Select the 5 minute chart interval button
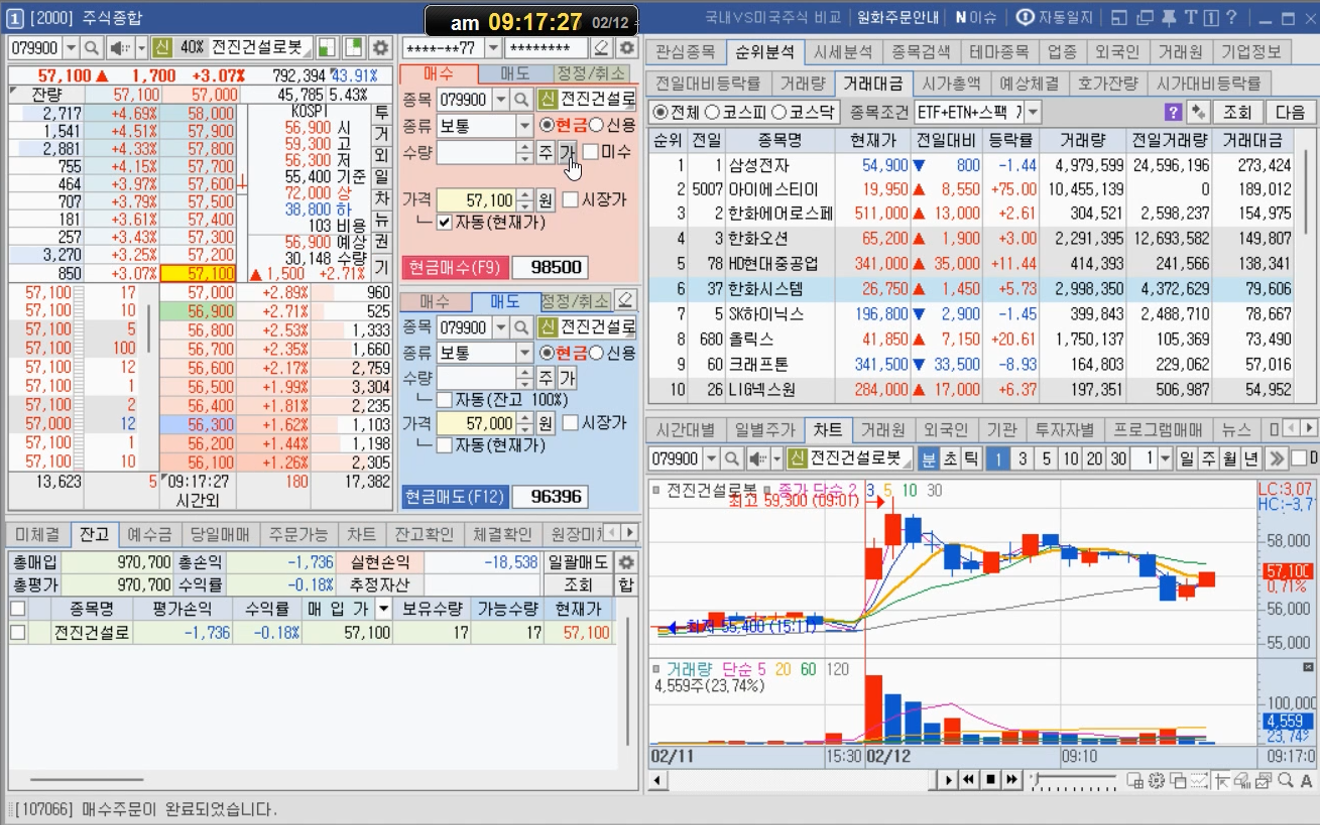This screenshot has width=1320, height=825. (x=1046, y=458)
